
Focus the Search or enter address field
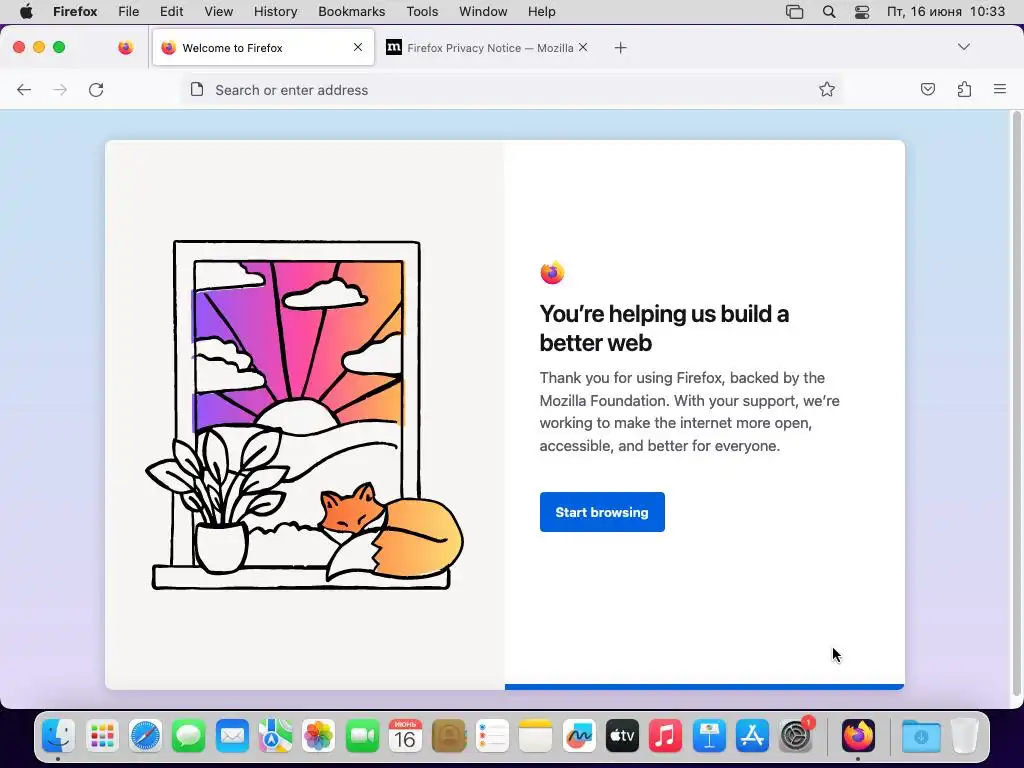click(x=513, y=90)
